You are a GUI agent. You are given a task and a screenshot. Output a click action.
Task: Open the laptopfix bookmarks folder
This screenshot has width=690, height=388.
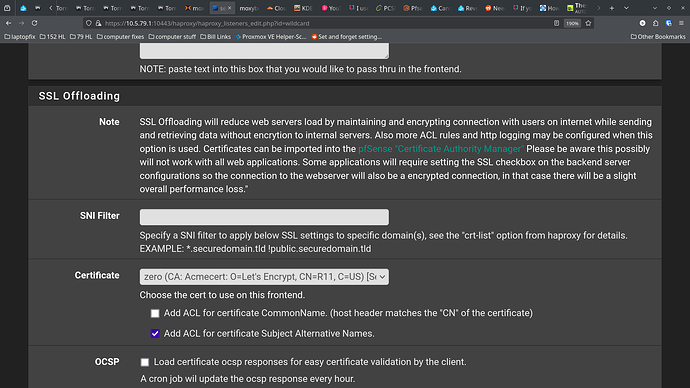point(20,37)
